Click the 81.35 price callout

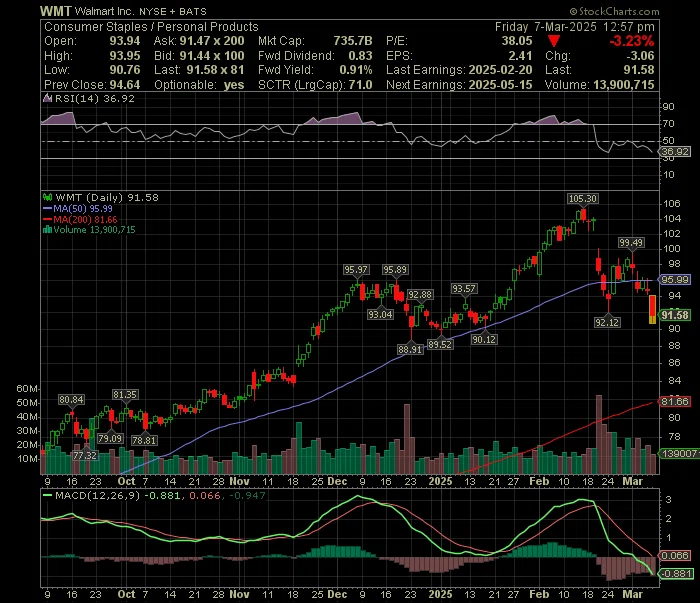(x=125, y=394)
